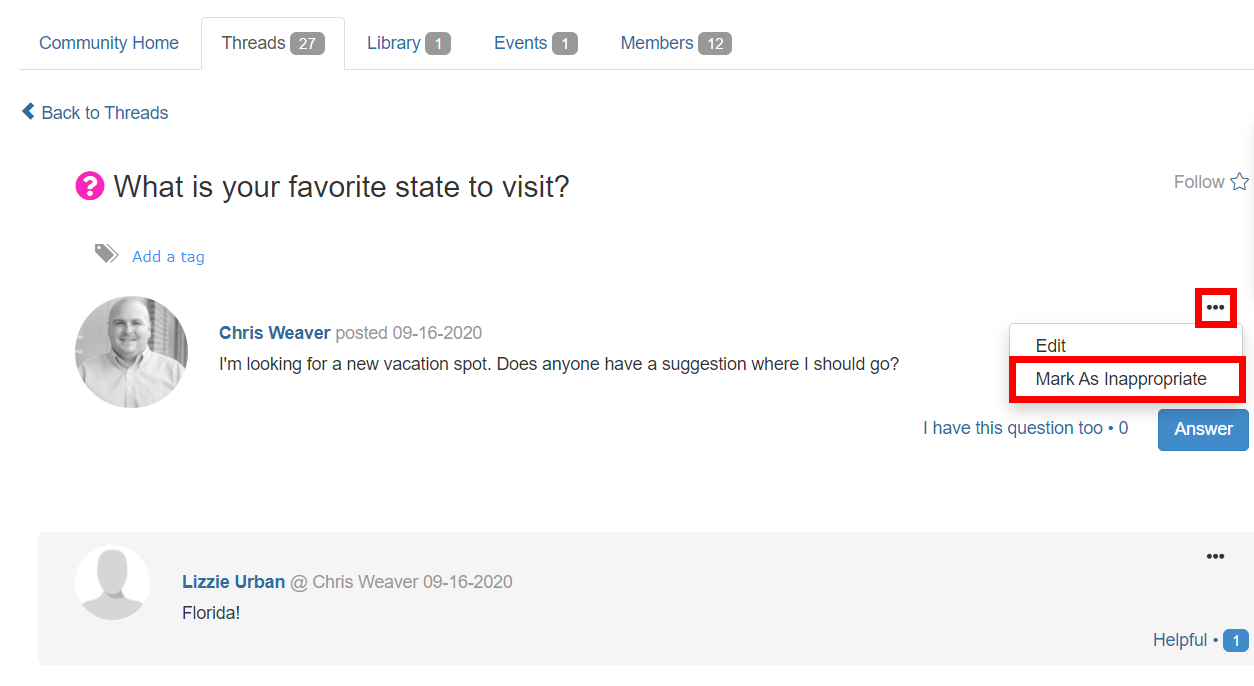
Task: Click the tag icon beside Add a tag
Action: [x=106, y=254]
